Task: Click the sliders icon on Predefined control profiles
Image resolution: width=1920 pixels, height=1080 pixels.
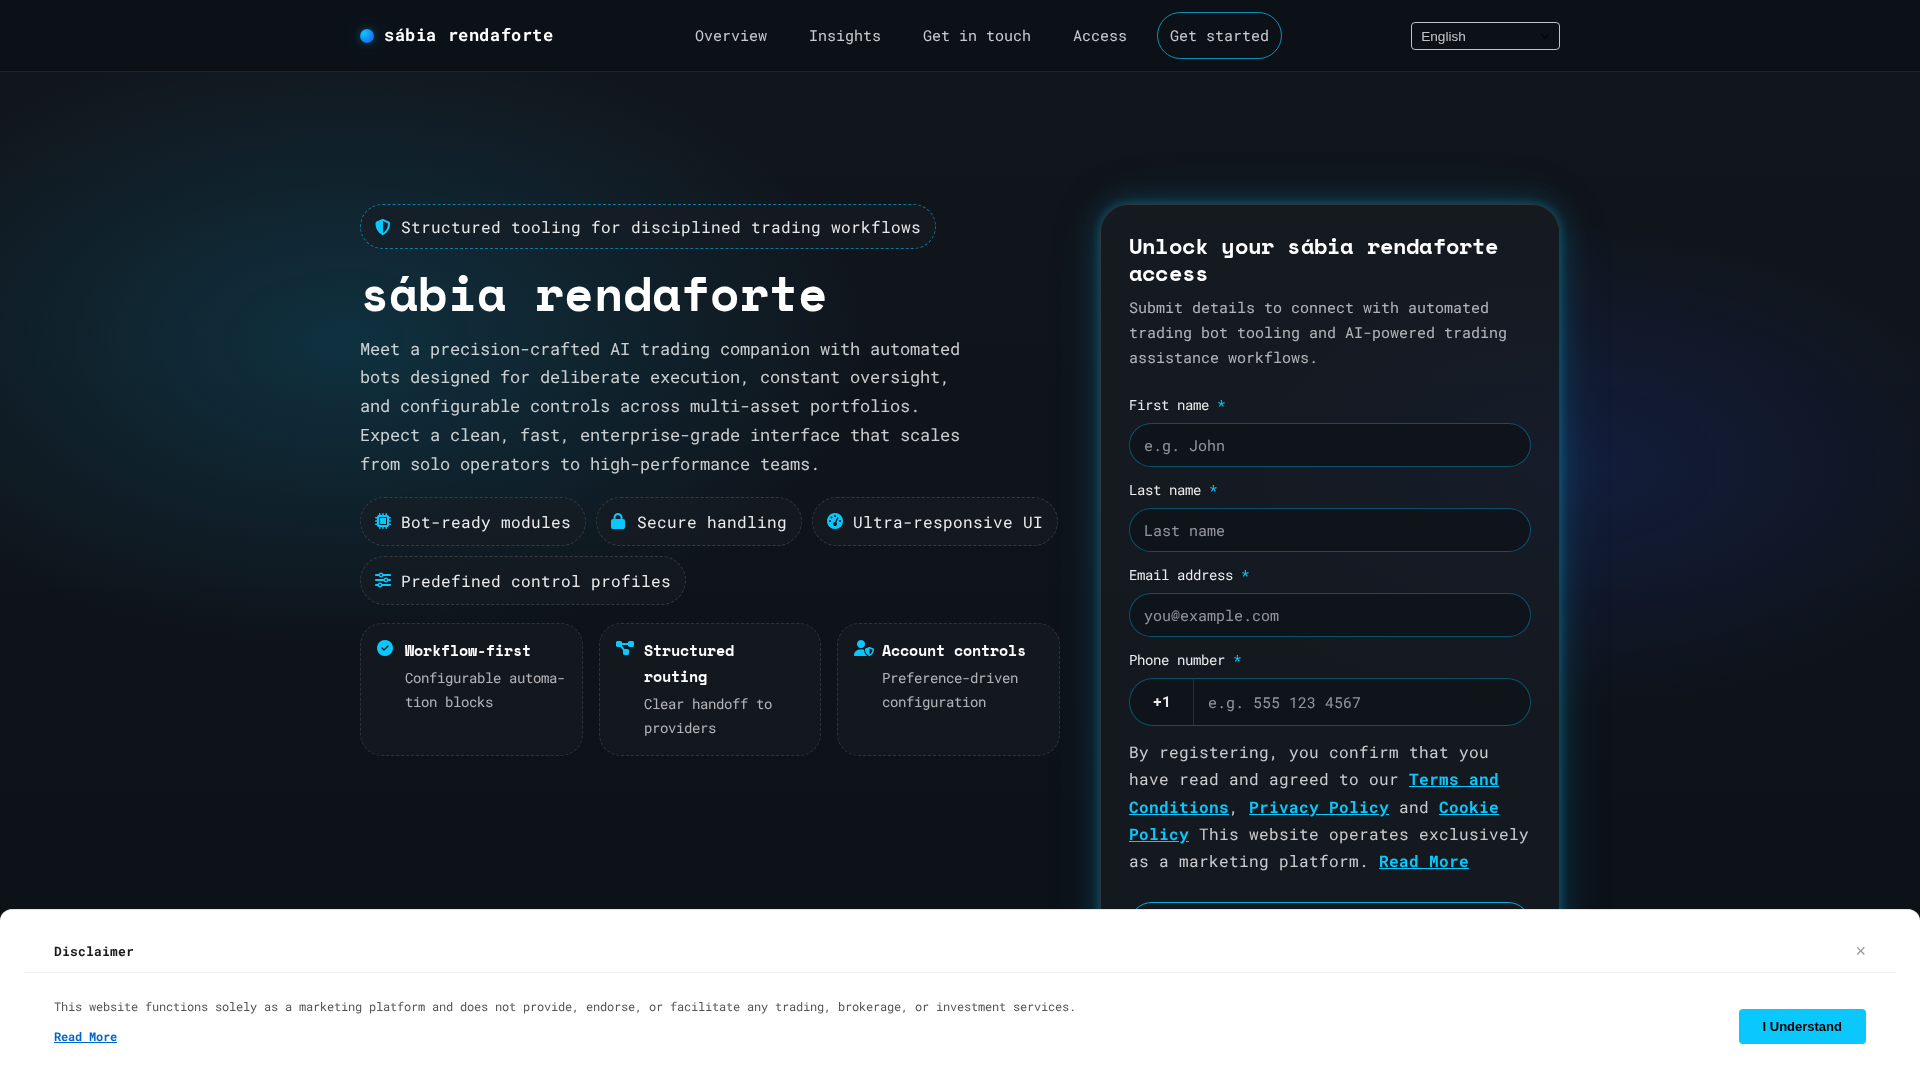Action: pos(383,580)
